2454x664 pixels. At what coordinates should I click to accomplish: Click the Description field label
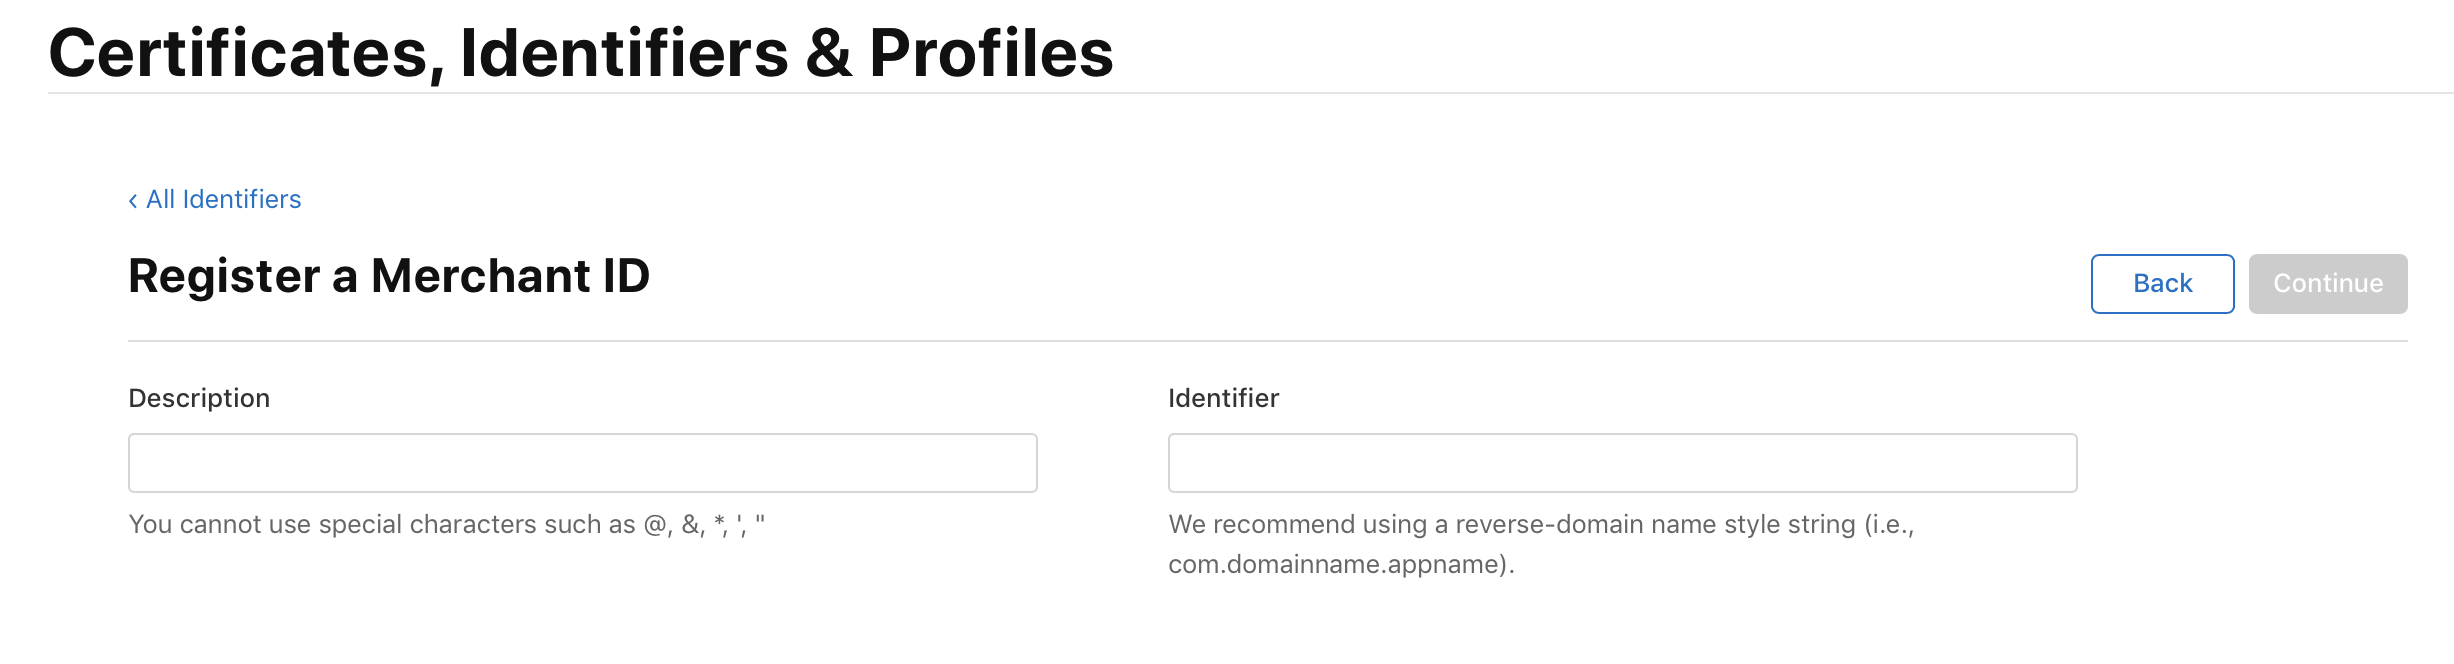199,399
